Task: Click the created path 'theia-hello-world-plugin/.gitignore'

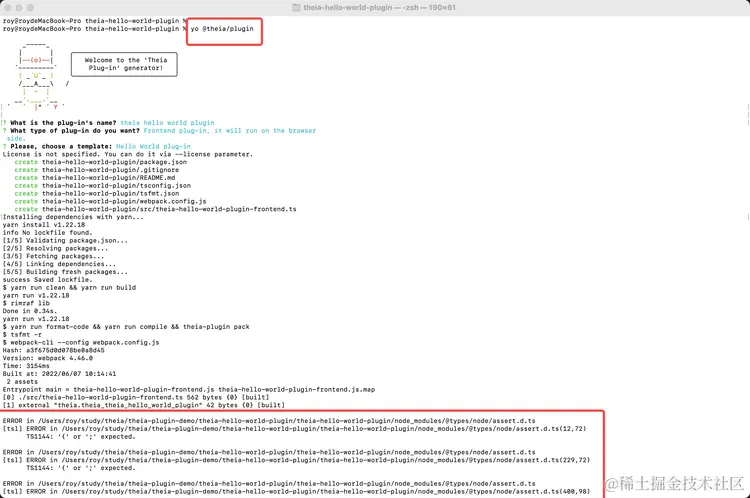Action: click(x=110, y=170)
